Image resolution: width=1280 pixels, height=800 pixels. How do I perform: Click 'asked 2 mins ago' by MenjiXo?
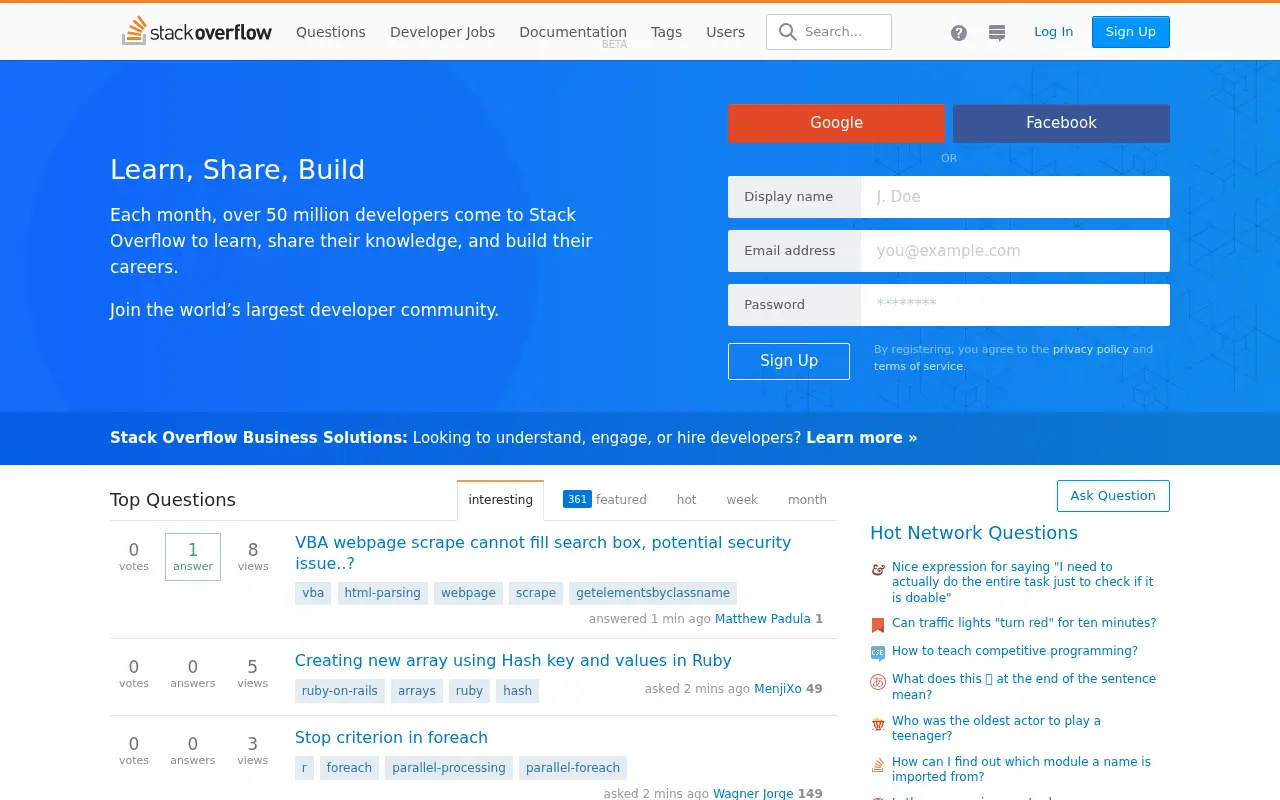click(697, 689)
